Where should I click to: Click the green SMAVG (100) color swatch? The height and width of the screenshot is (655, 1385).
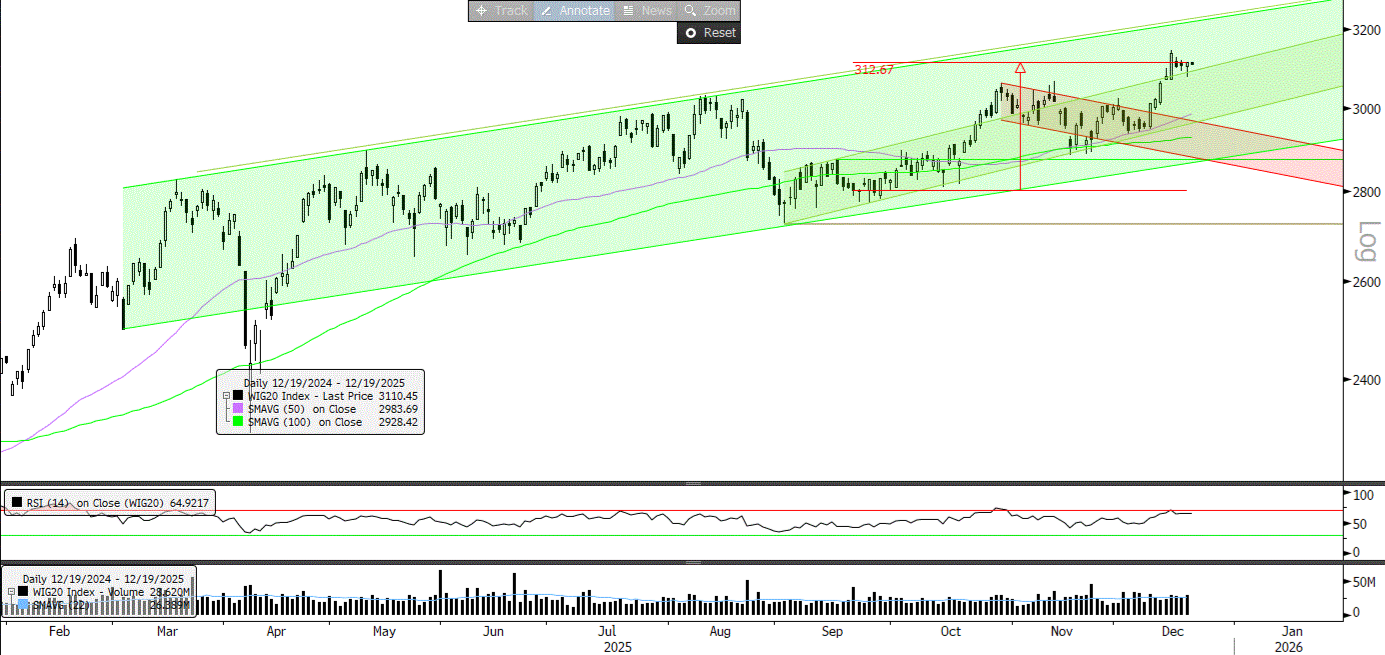(x=238, y=423)
